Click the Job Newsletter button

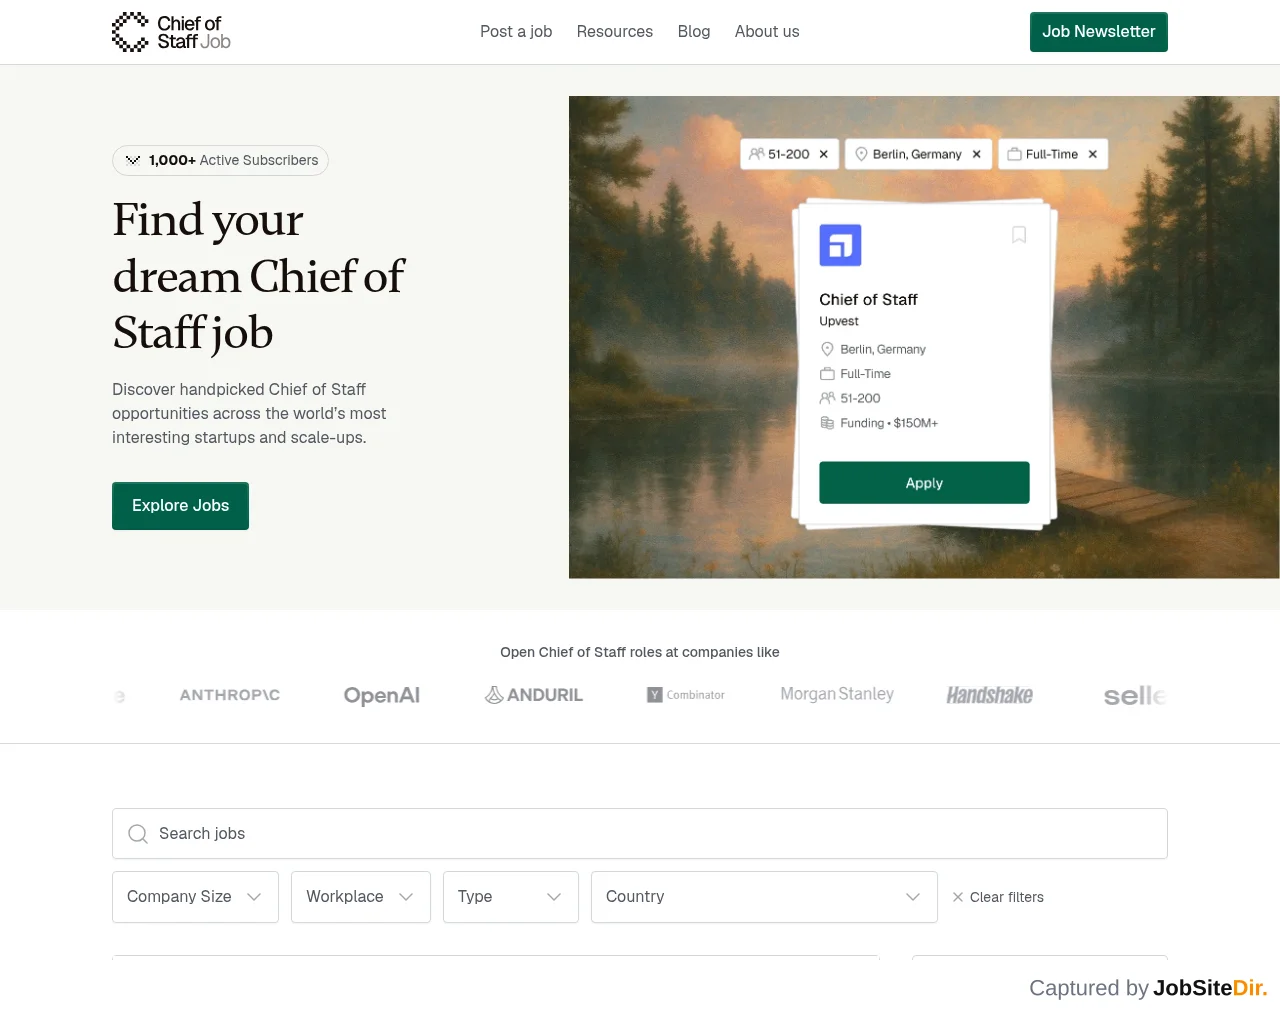pos(1099,32)
